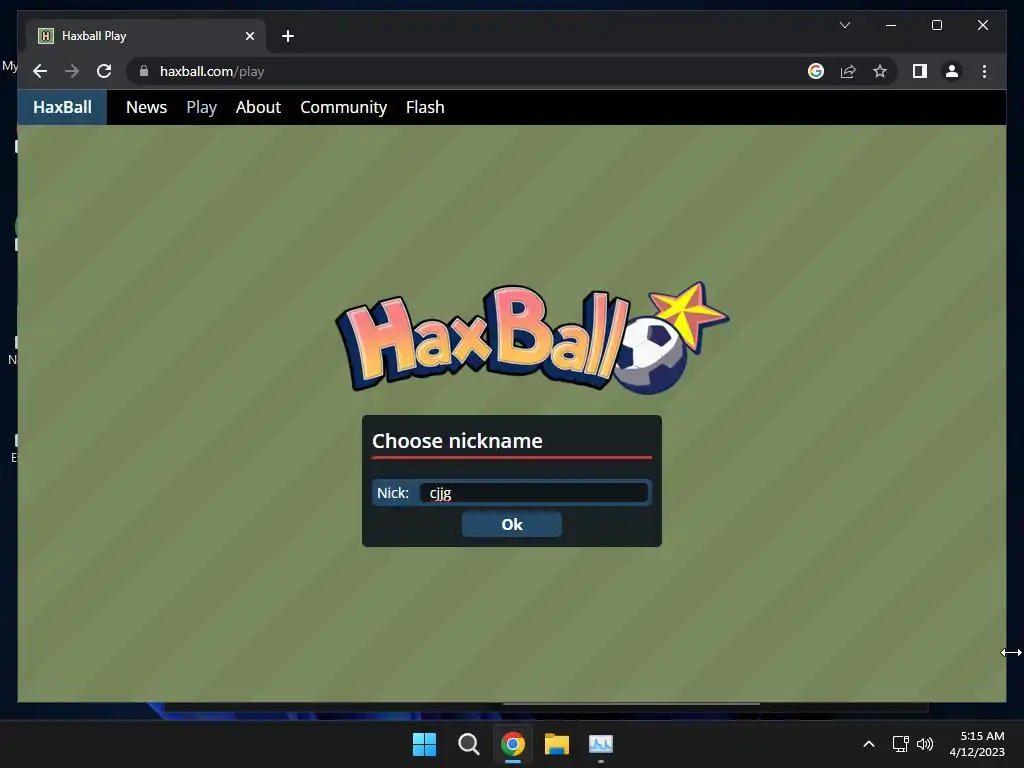The image size is (1024, 768).
Task: Show hidden system tray icons
Action: [869, 744]
